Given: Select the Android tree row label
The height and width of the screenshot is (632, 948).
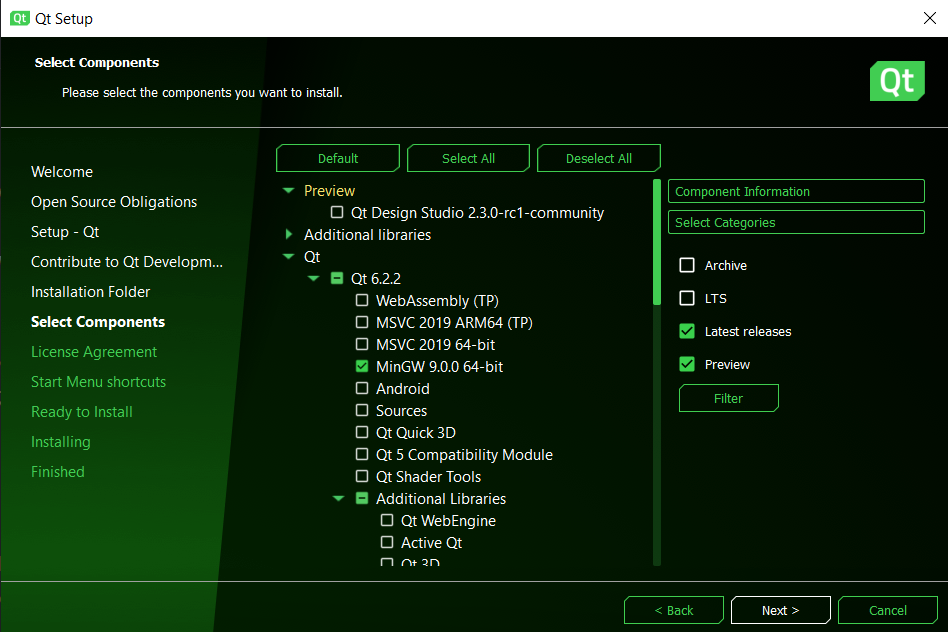Looking at the screenshot, I should tap(403, 389).
